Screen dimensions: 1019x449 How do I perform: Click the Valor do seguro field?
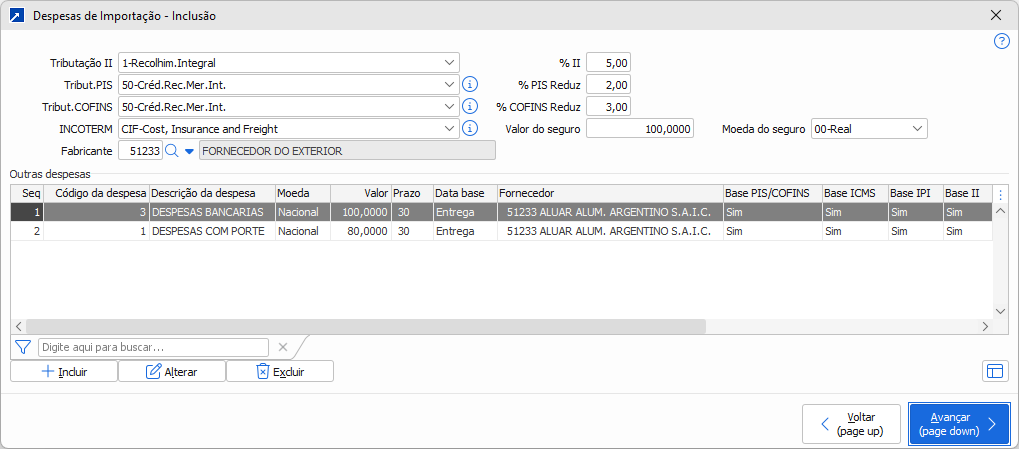tap(639, 129)
